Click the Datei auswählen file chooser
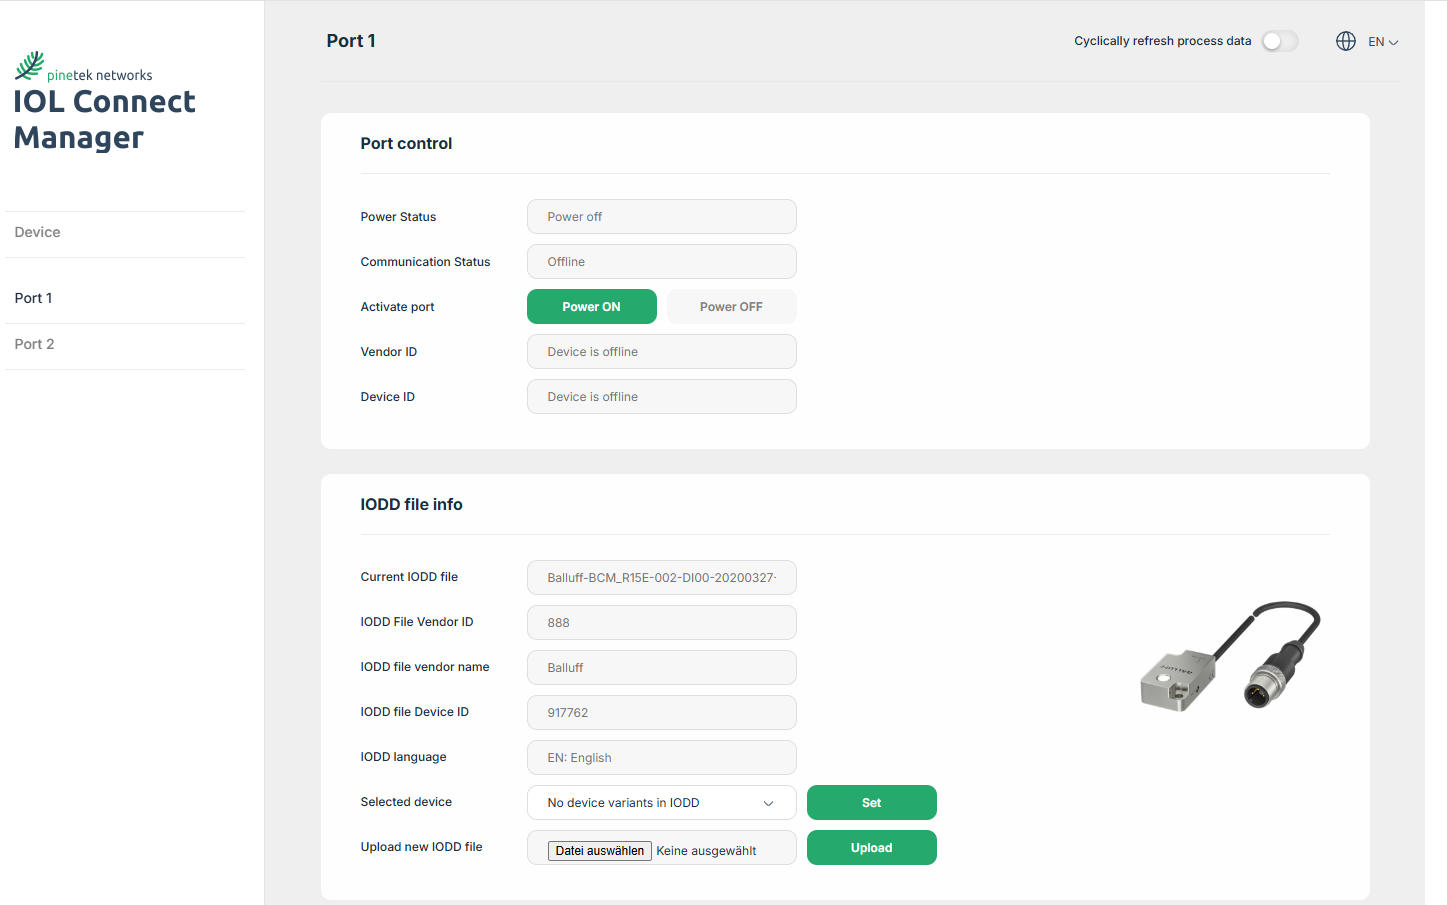This screenshot has width=1447, height=905. tap(599, 851)
